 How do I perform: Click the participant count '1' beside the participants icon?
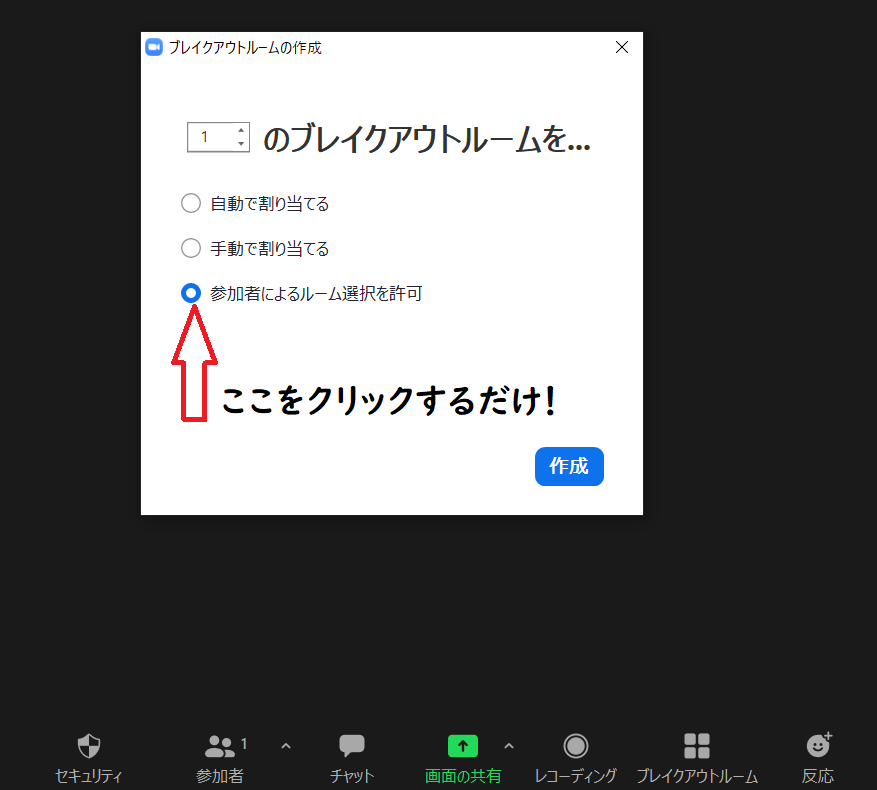coord(244,744)
